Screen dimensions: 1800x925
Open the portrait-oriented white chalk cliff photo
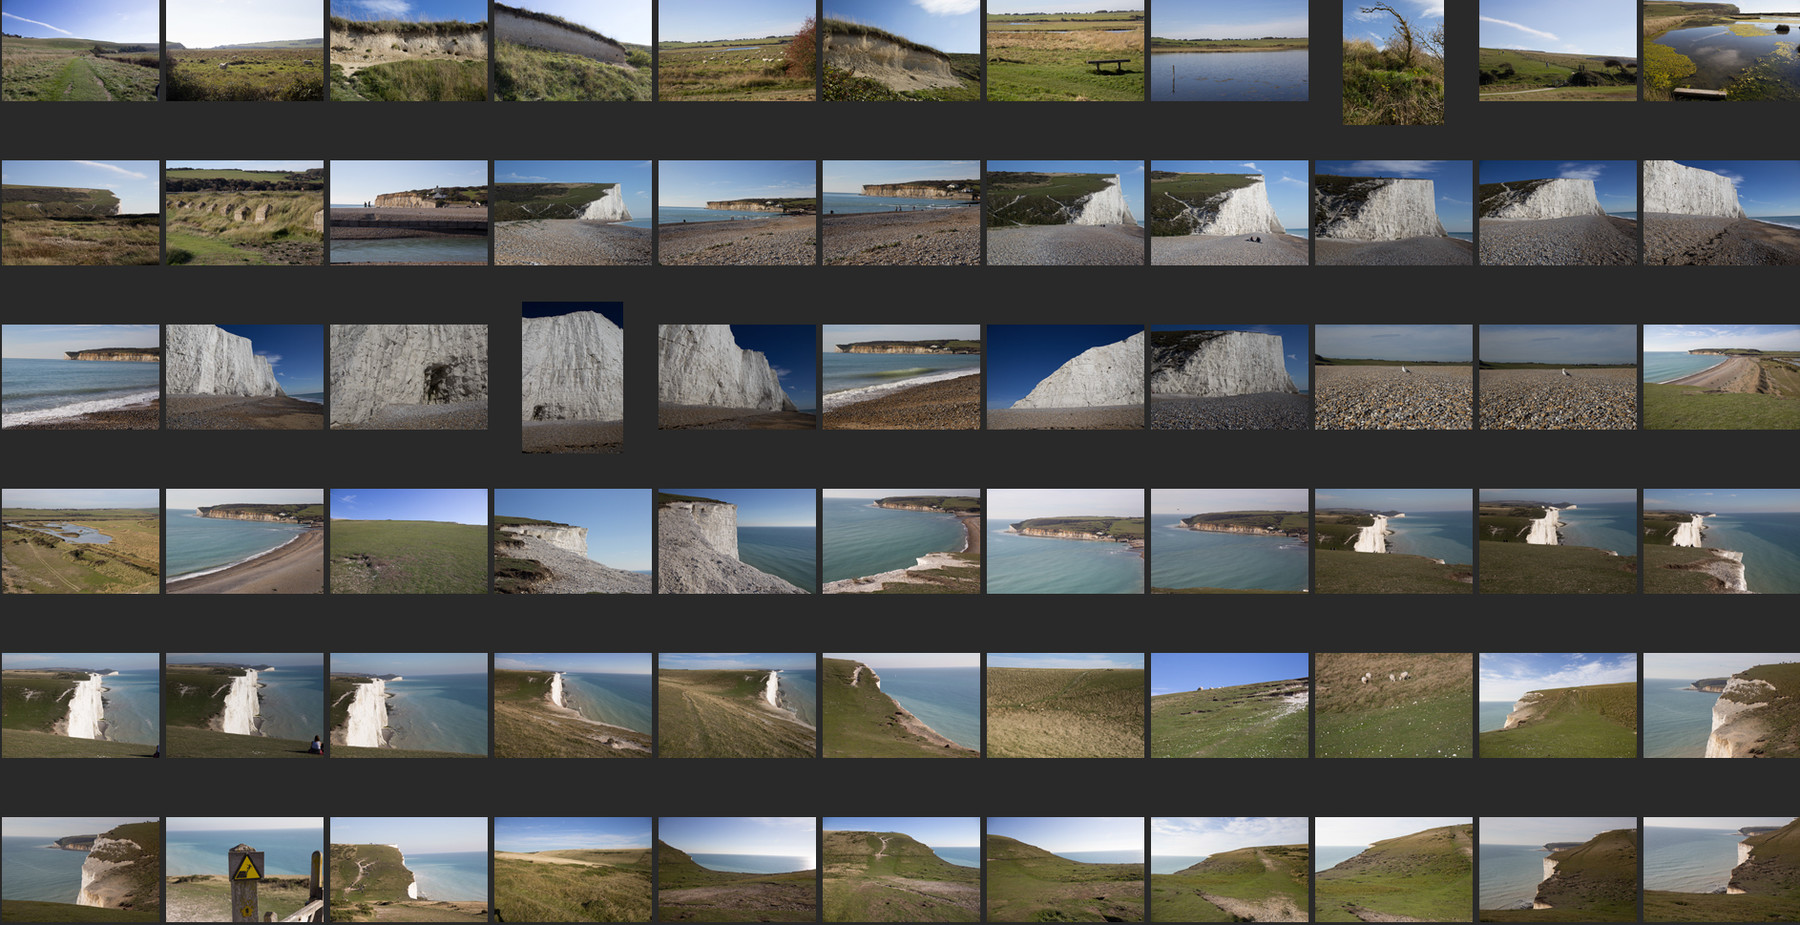[572, 377]
